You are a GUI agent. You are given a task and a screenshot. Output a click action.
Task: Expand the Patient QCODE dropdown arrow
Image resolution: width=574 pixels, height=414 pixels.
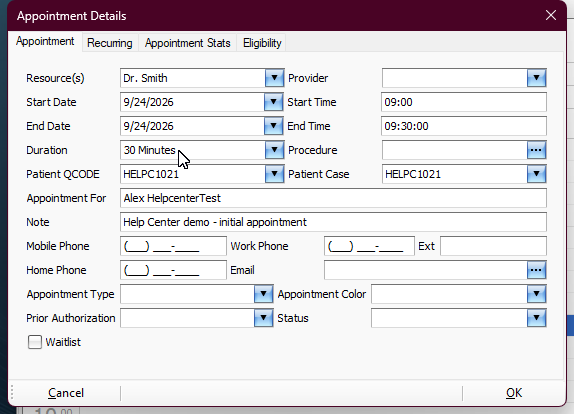[x=274, y=174]
